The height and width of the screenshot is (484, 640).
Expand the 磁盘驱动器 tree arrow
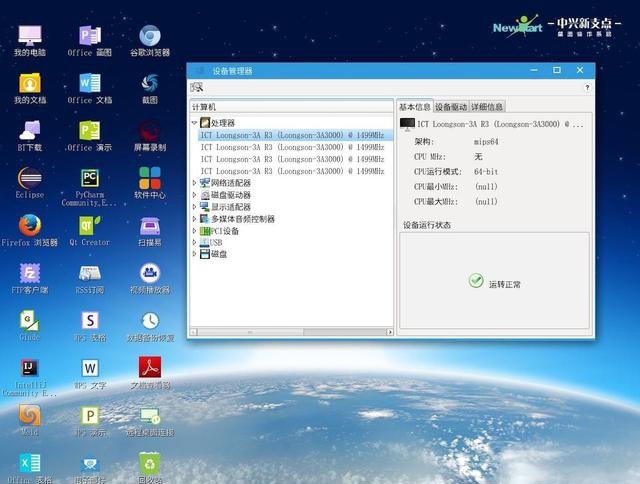click(194, 195)
